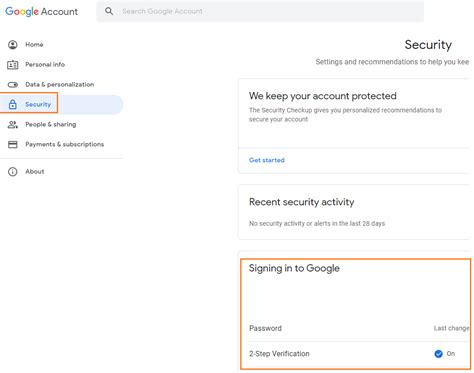
Task: Open the 2-Step Verification row
Action: (x=359, y=354)
